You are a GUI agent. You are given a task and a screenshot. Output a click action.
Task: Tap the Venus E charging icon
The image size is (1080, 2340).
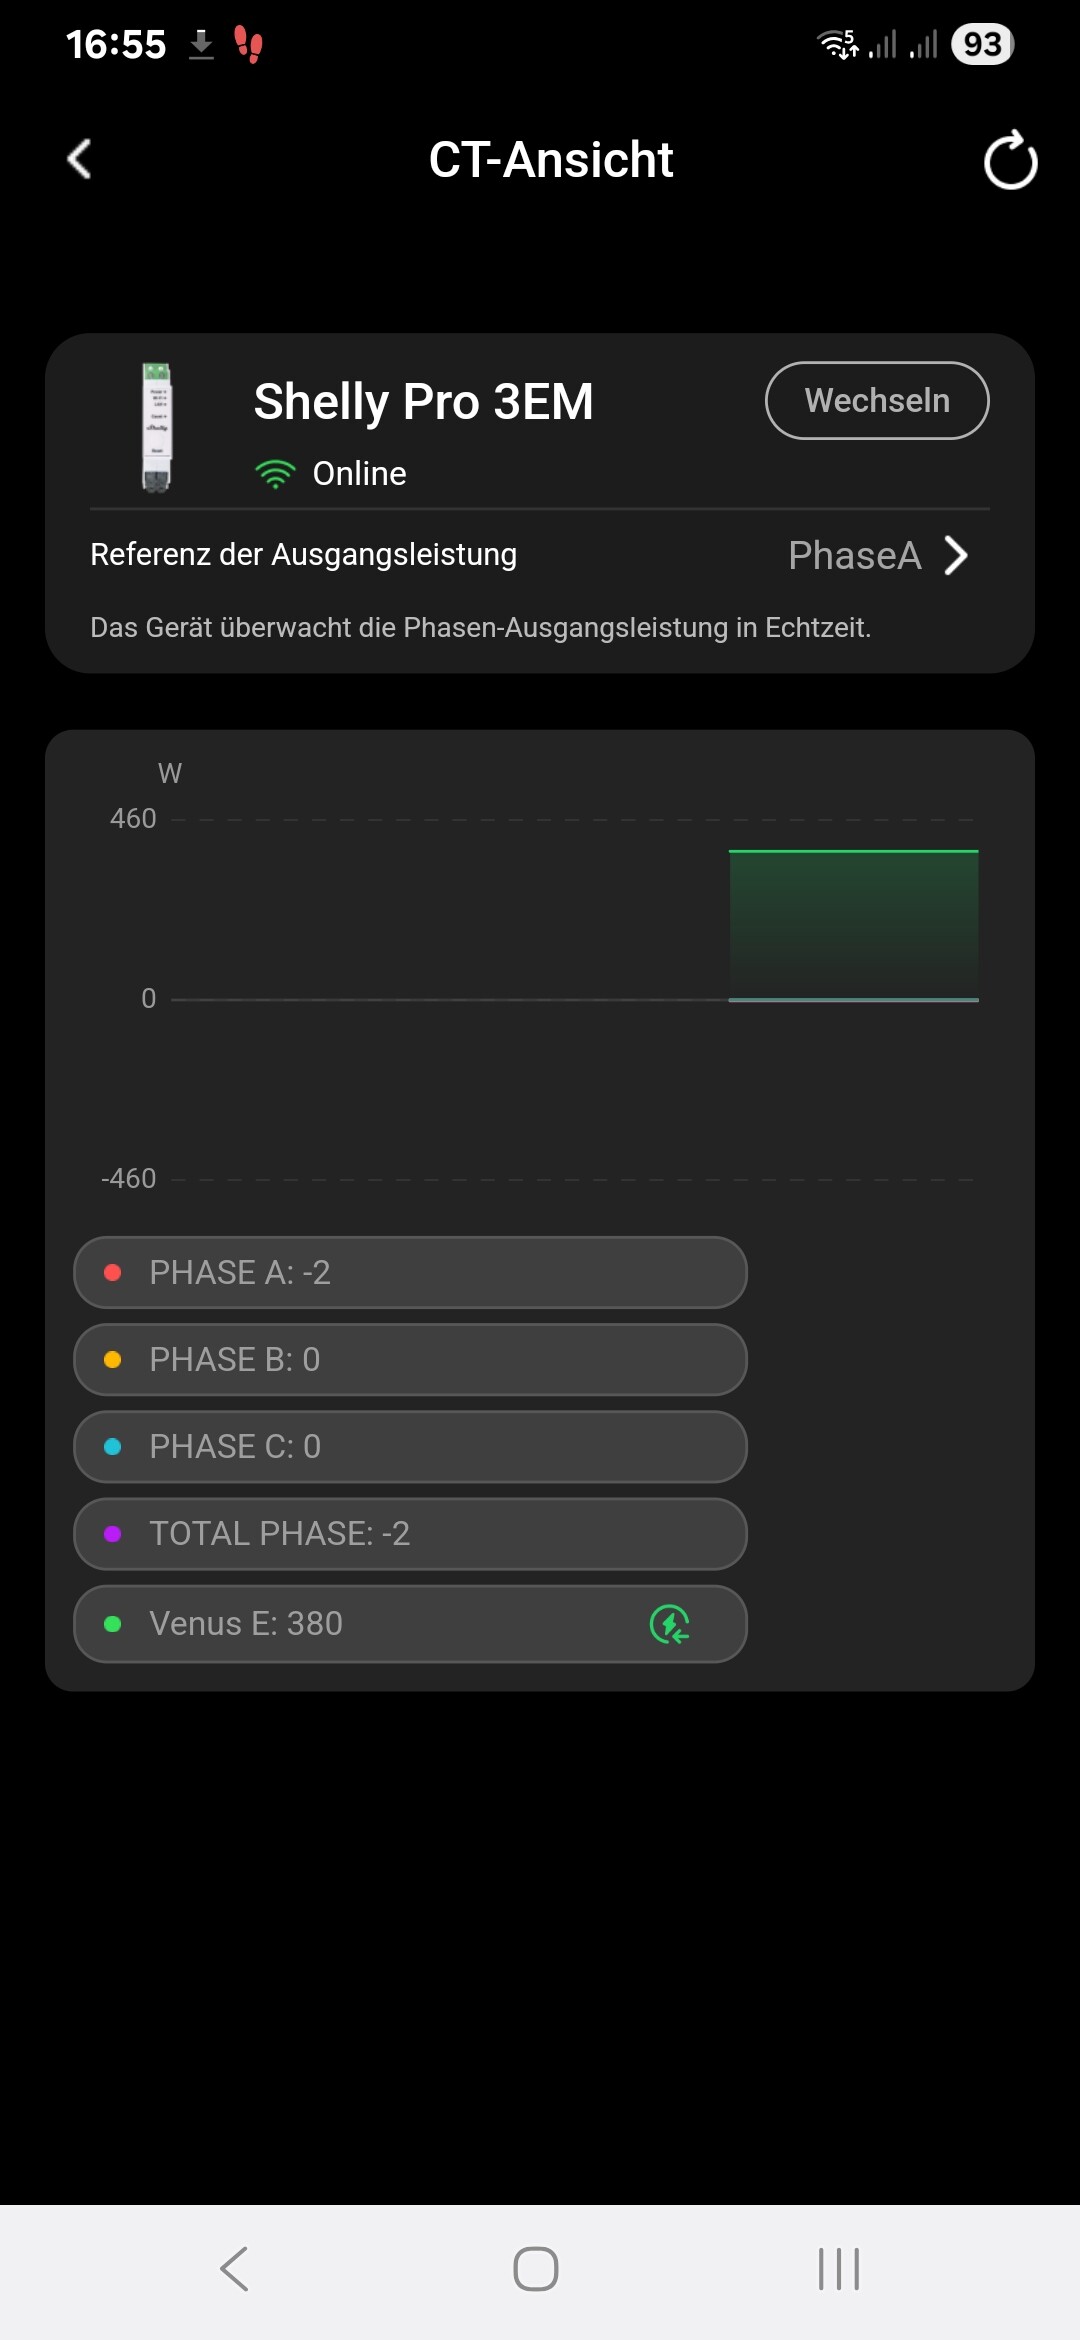(670, 1624)
